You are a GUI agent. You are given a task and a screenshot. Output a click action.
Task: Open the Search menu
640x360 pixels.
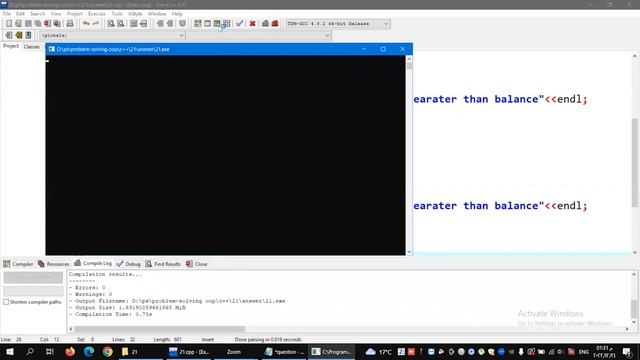[38, 14]
